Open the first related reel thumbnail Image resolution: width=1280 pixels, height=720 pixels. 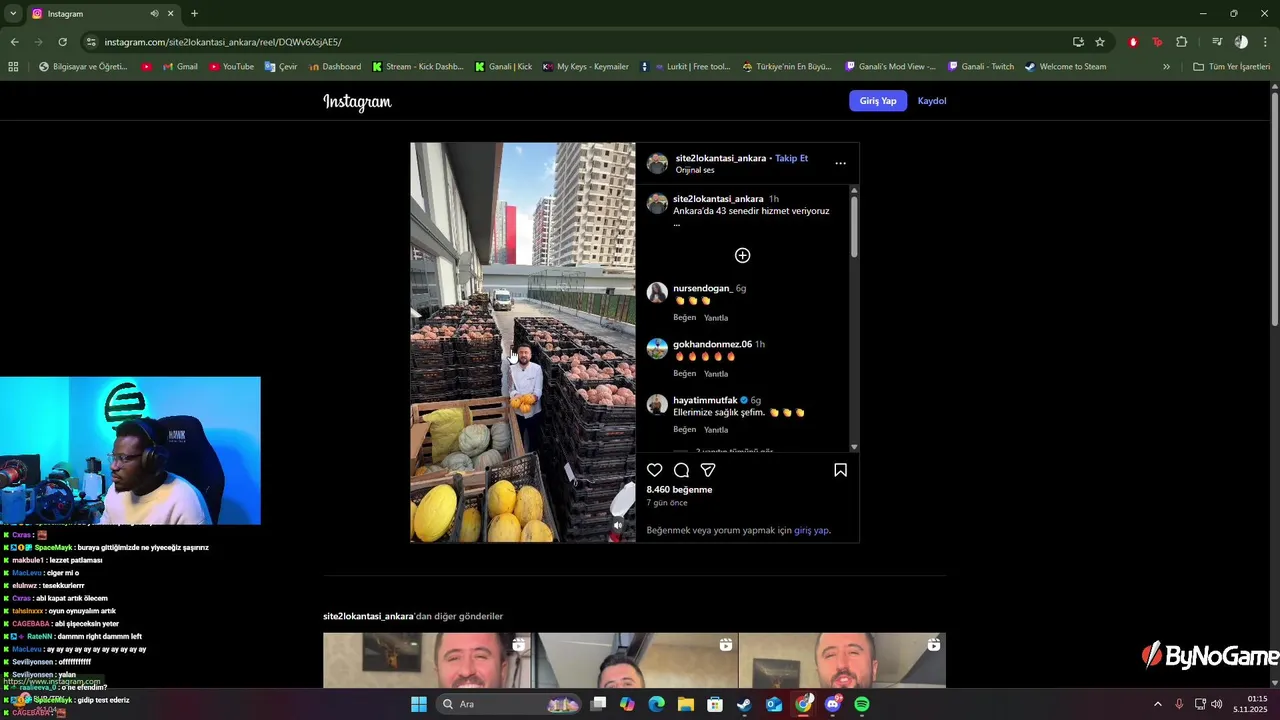coord(426,660)
